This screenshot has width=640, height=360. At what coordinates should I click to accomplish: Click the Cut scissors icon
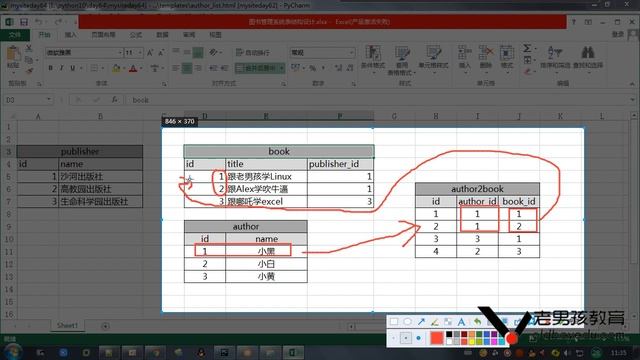pyautogui.click(x=29, y=48)
